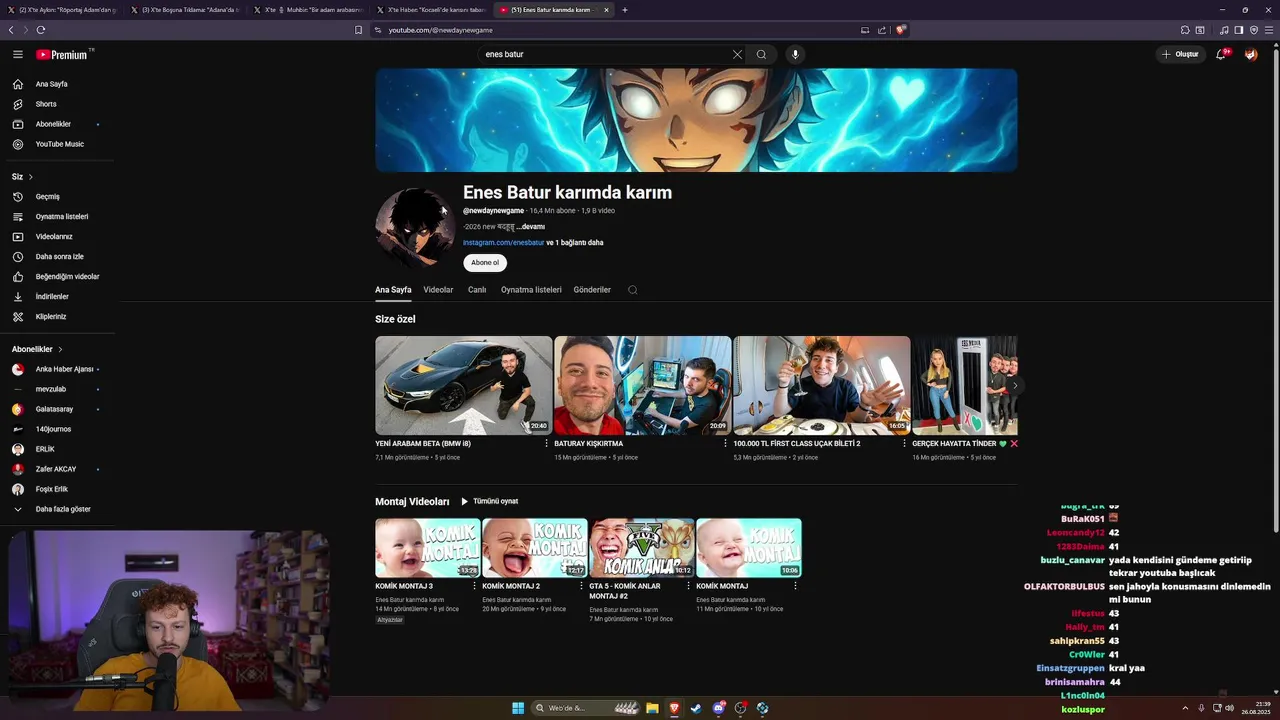Open File Explorer from the taskbar
The height and width of the screenshot is (720, 1280).
pos(652,708)
